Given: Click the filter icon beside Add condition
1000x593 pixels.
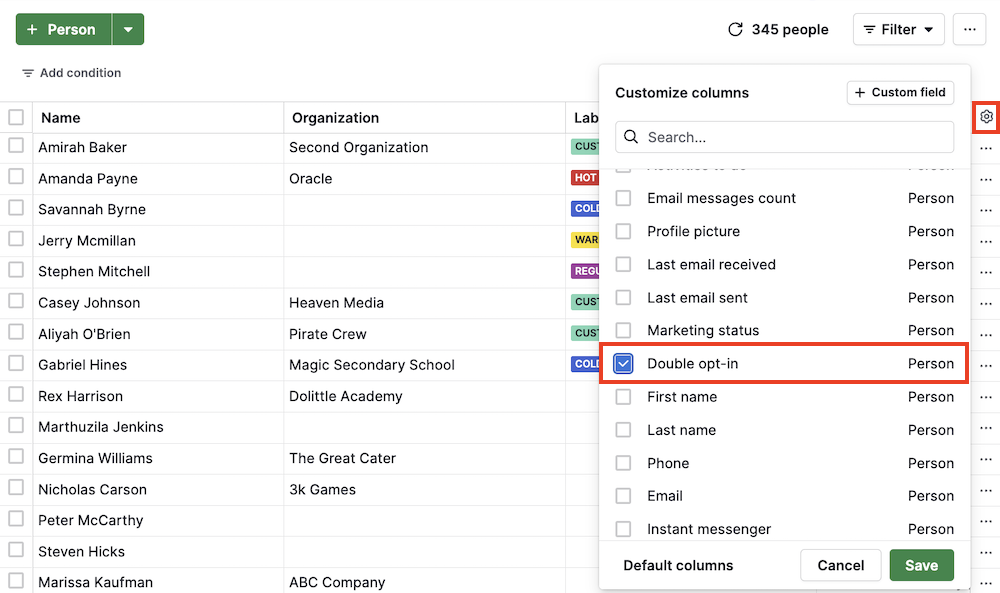Looking at the screenshot, I should (x=27, y=73).
